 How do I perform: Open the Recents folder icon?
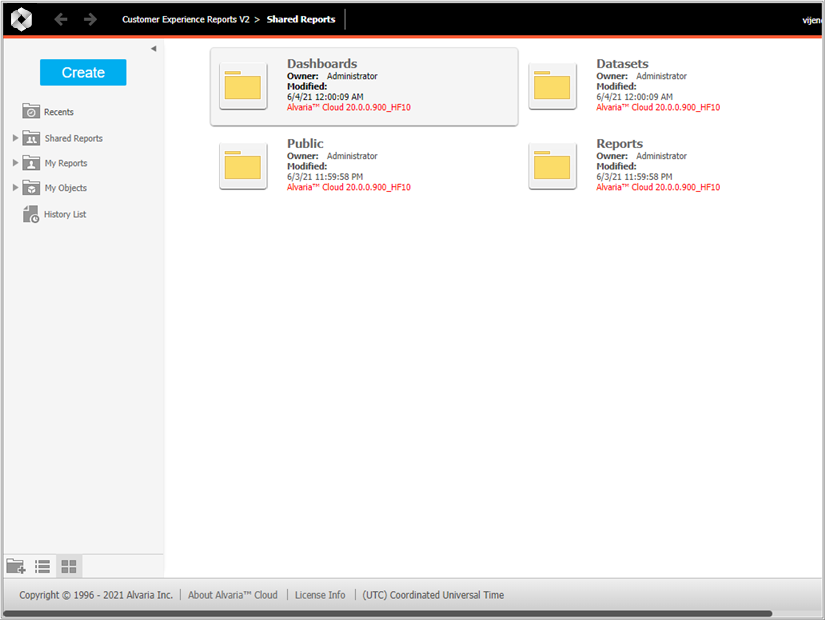31,112
